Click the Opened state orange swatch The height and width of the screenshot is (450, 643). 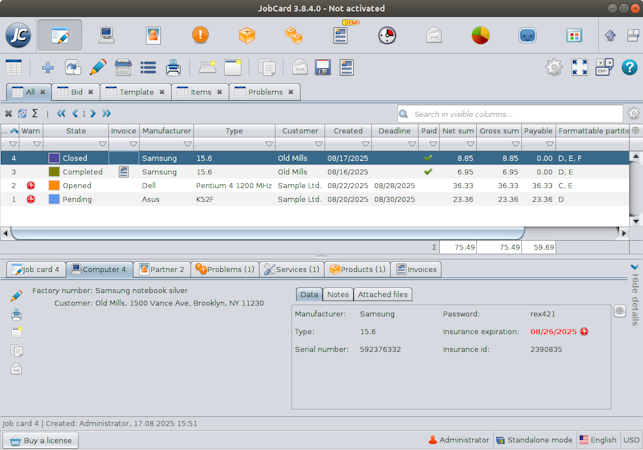[x=54, y=185]
